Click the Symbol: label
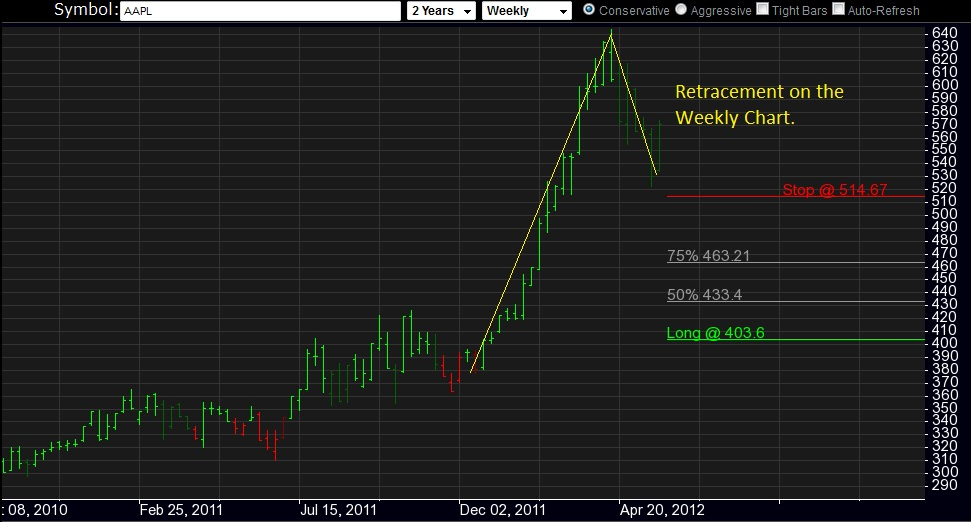This screenshot has width=971, height=522. click(86, 10)
